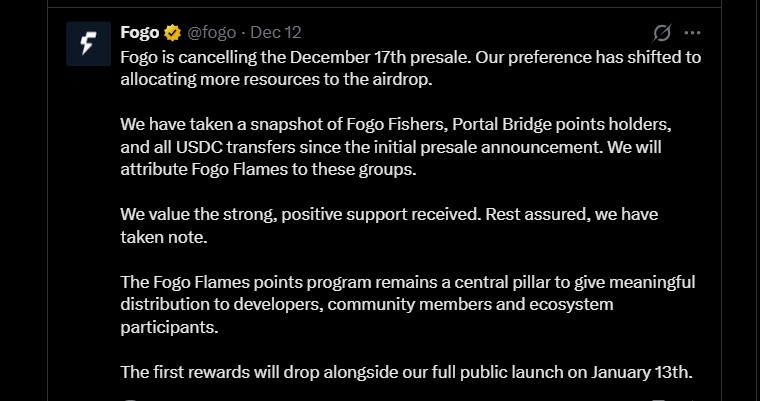Open the three-dot more options menu
Screen dimensions: 760x401
point(692,33)
